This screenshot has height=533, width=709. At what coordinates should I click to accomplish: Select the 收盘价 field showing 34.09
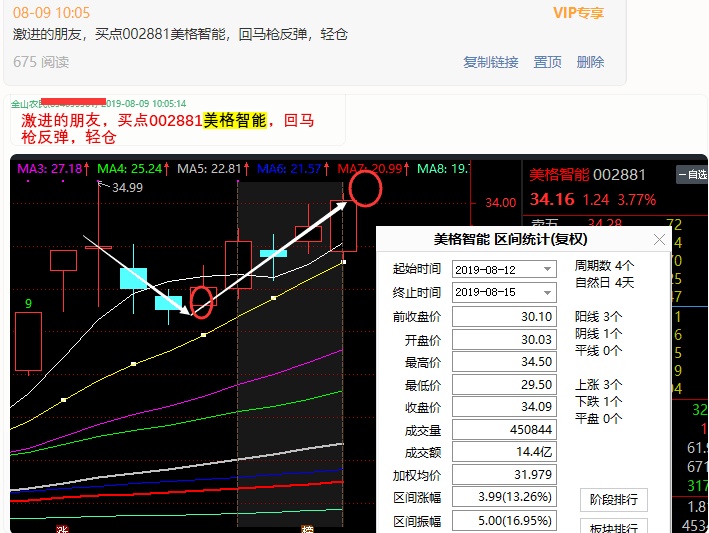coord(504,406)
